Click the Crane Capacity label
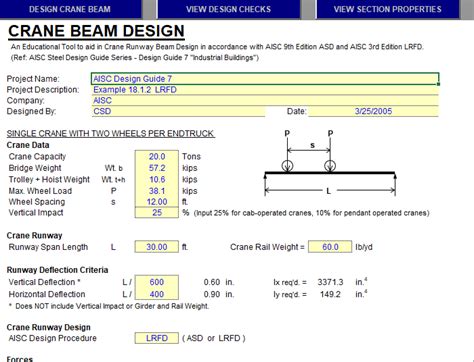474x362 pixels. point(37,156)
